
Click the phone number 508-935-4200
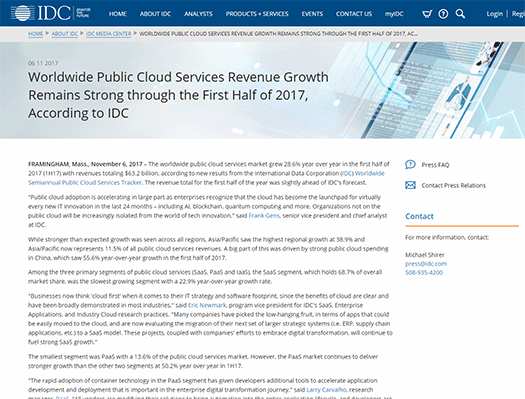tap(424, 272)
